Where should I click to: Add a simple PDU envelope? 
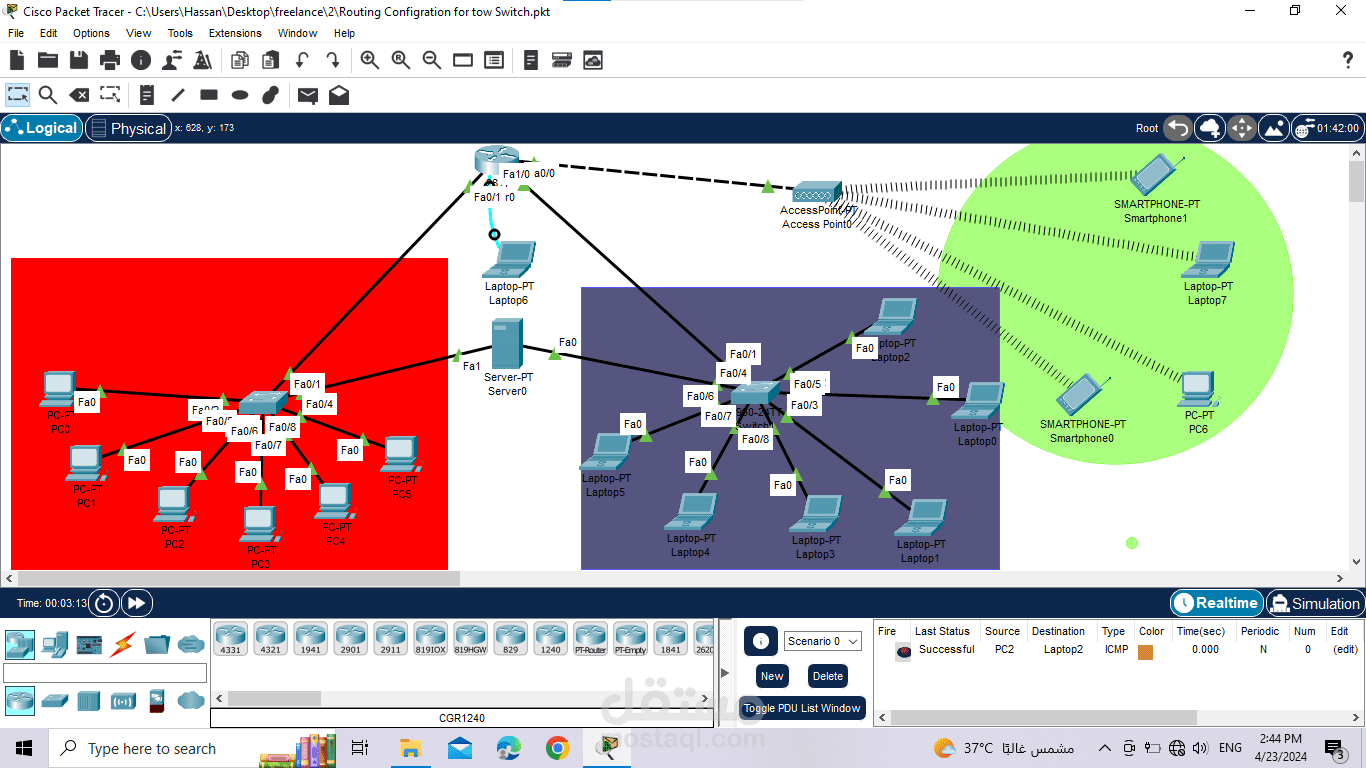(x=308, y=95)
